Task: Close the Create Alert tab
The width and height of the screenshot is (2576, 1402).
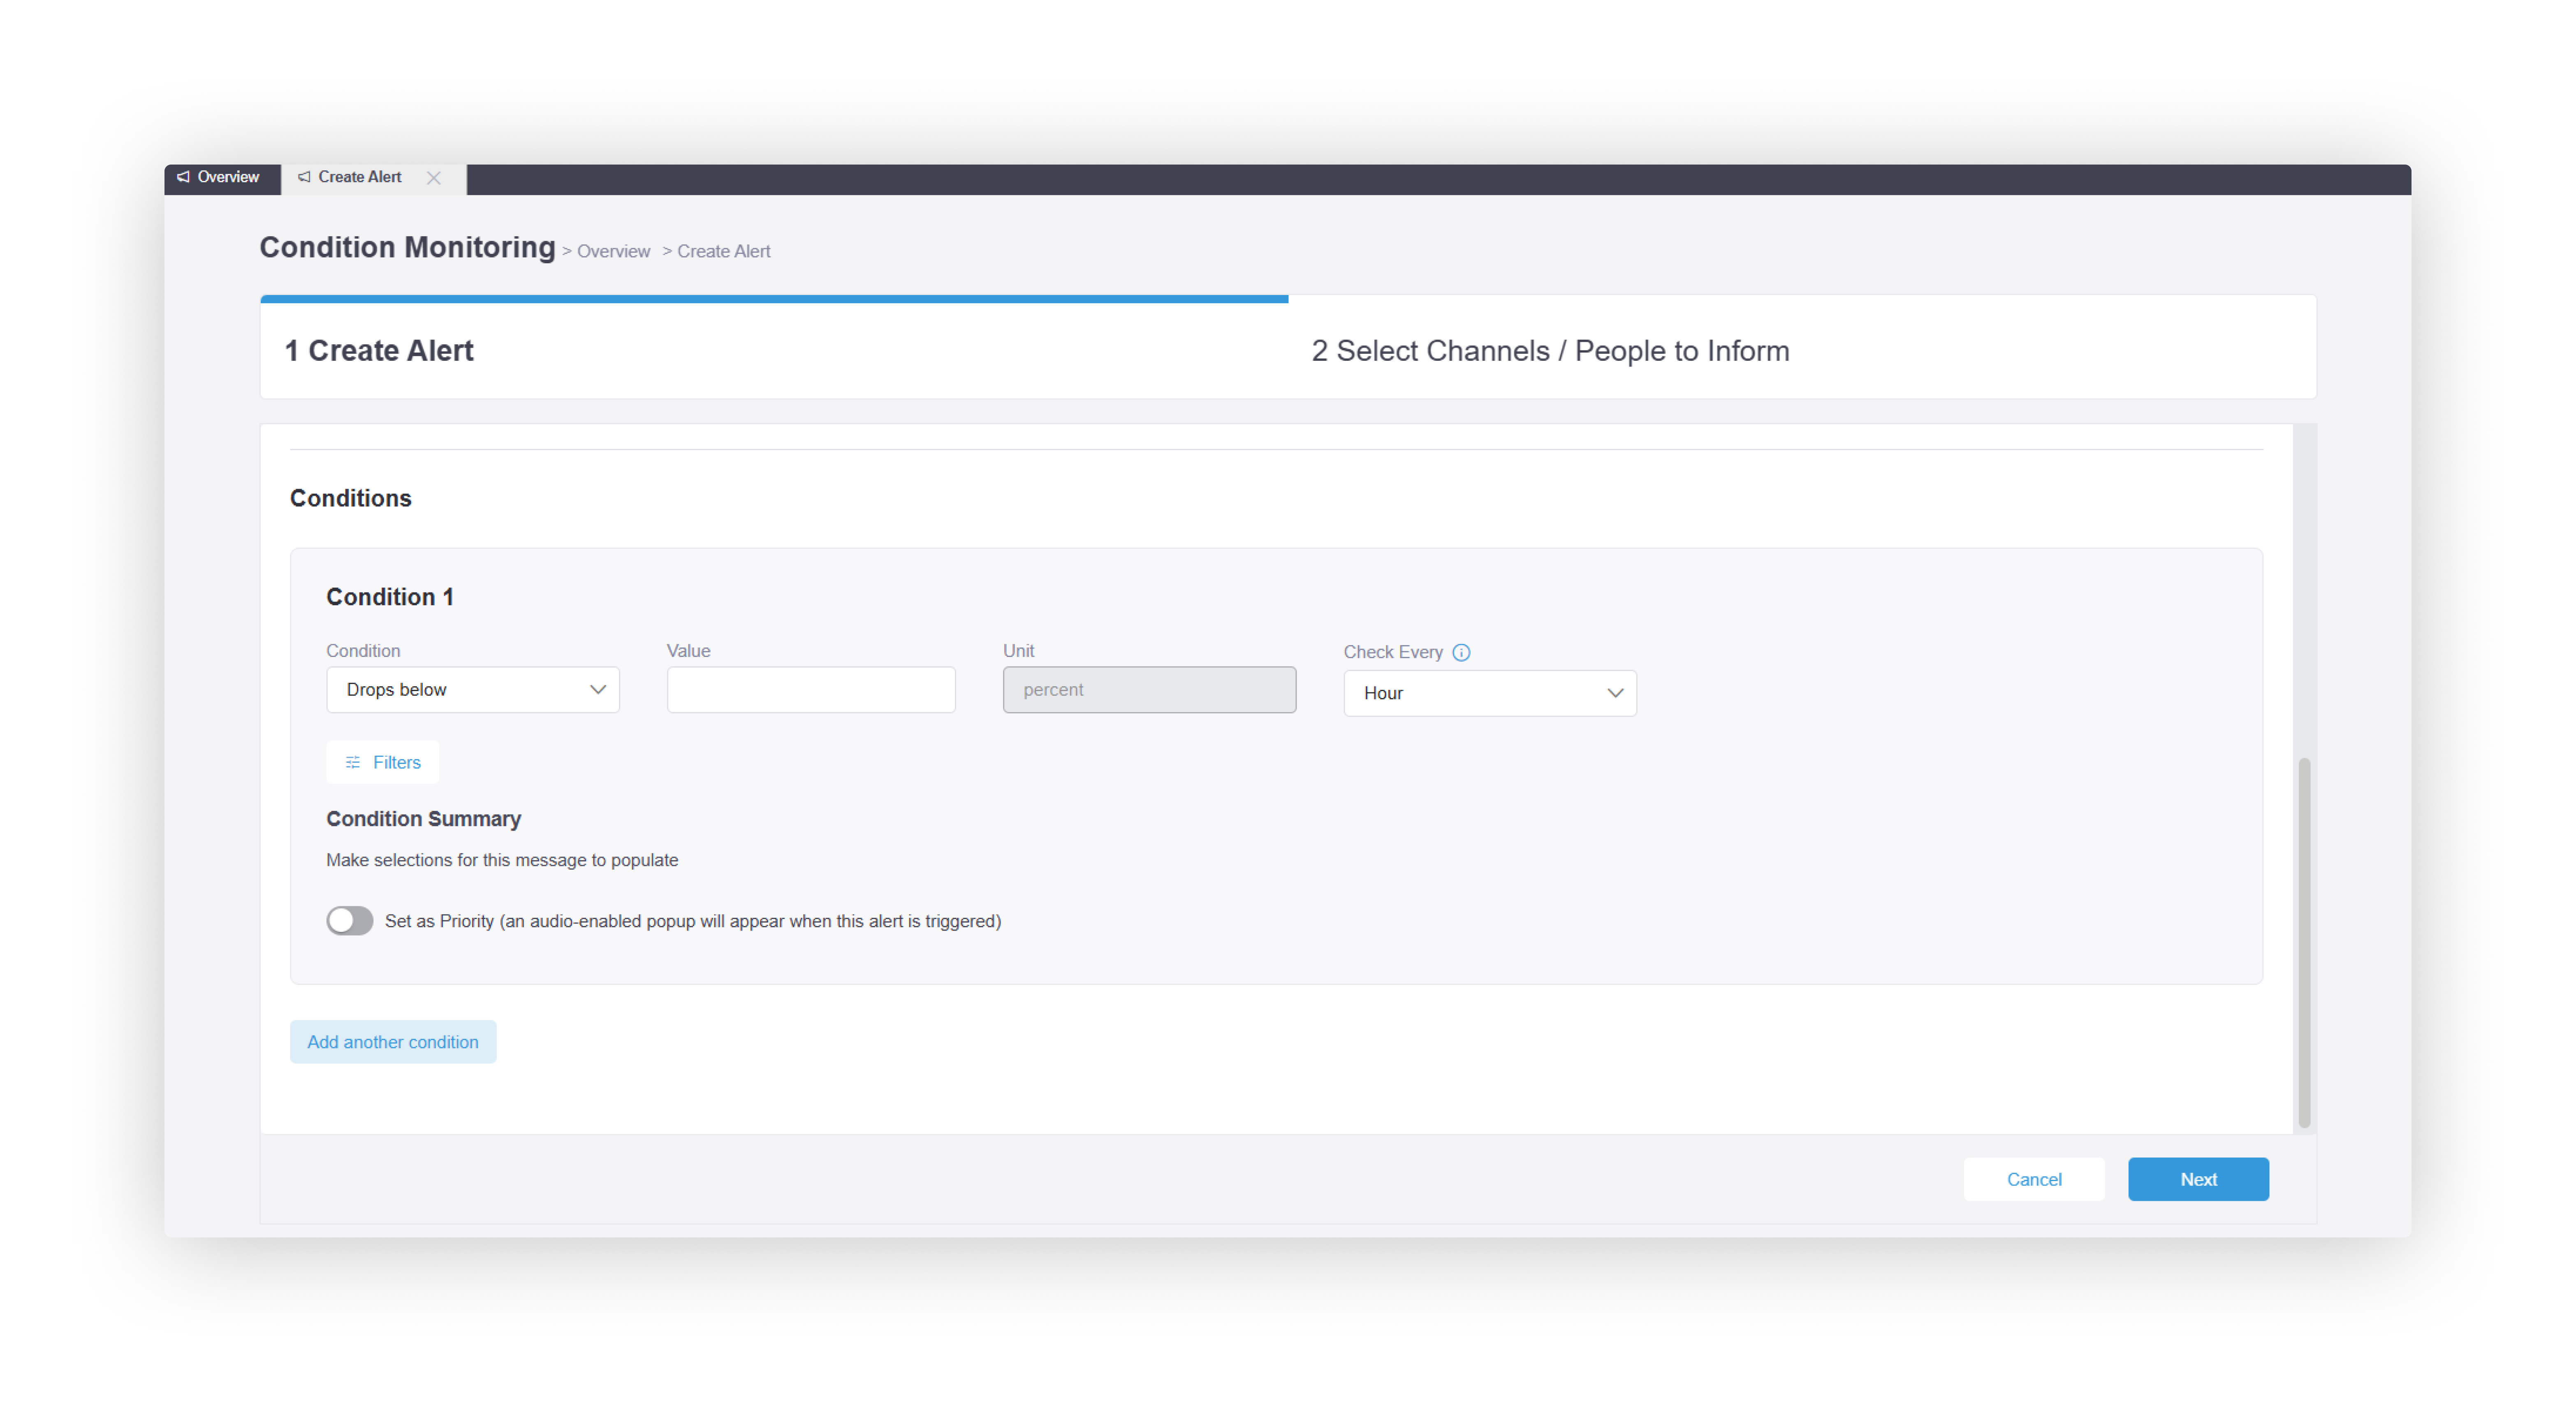Action: point(434,178)
